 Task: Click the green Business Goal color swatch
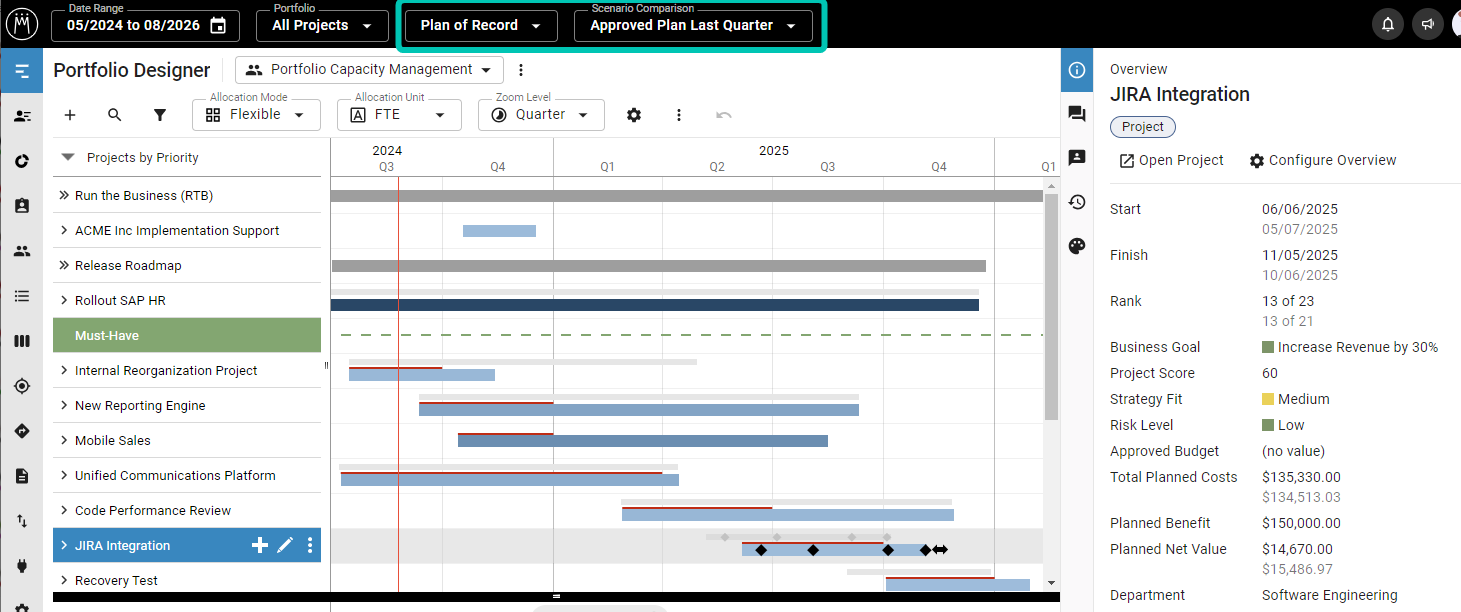point(1268,347)
